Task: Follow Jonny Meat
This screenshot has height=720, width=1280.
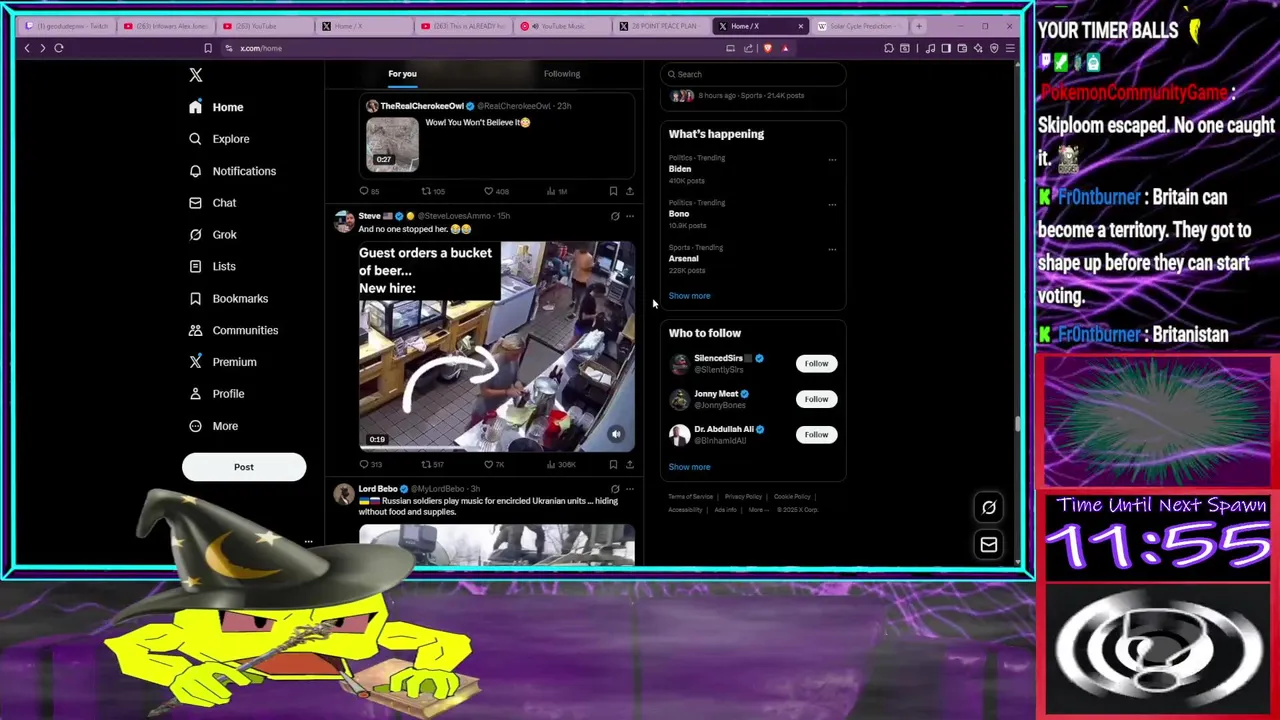Action: (816, 399)
